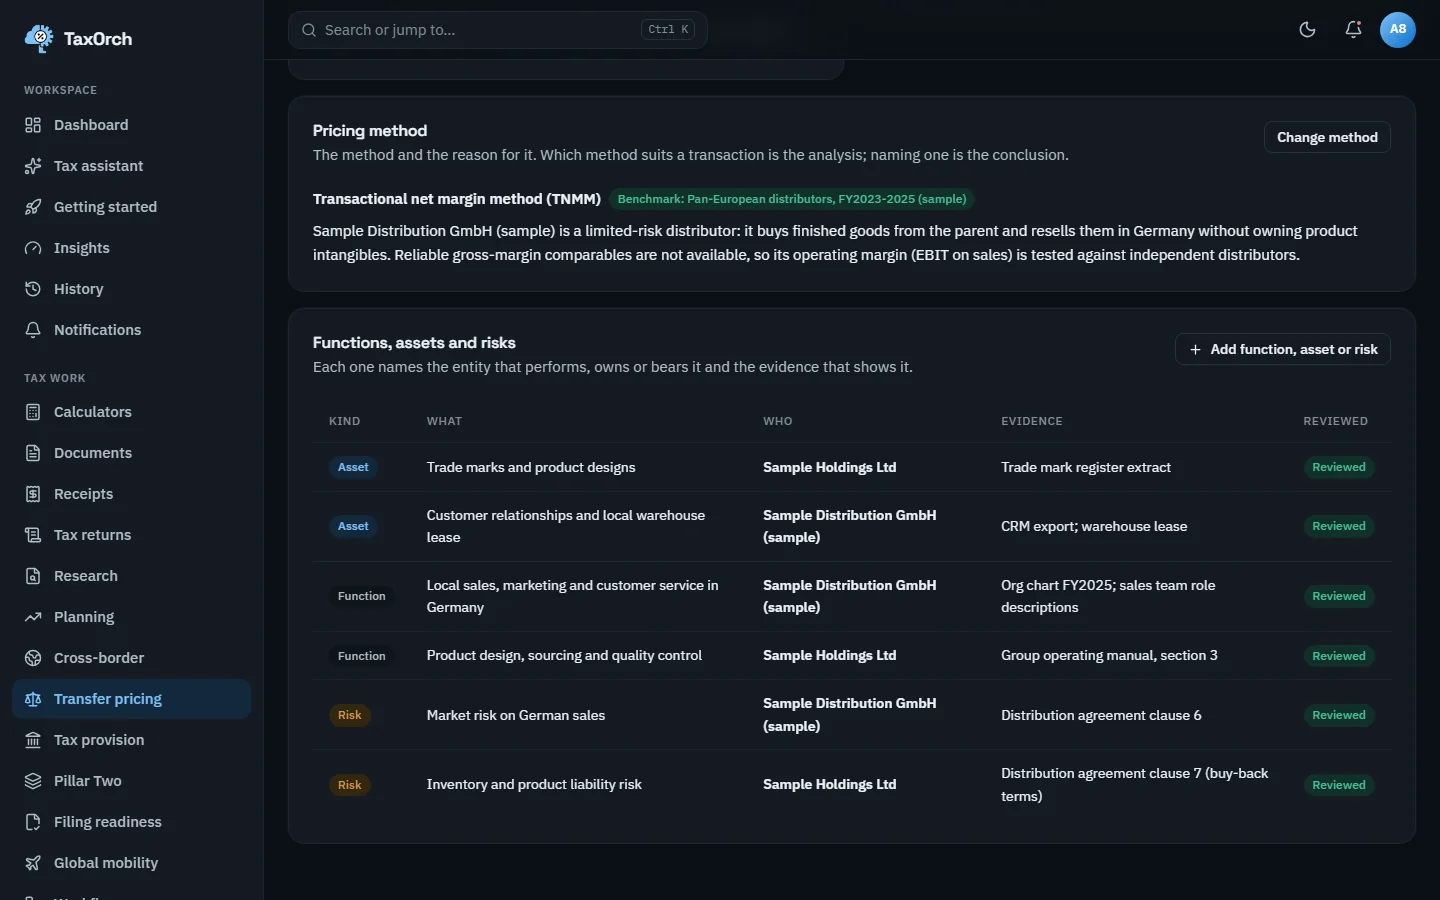Image resolution: width=1440 pixels, height=900 pixels.
Task: Click the Trade marks and product designs cell
Action: (x=531, y=467)
